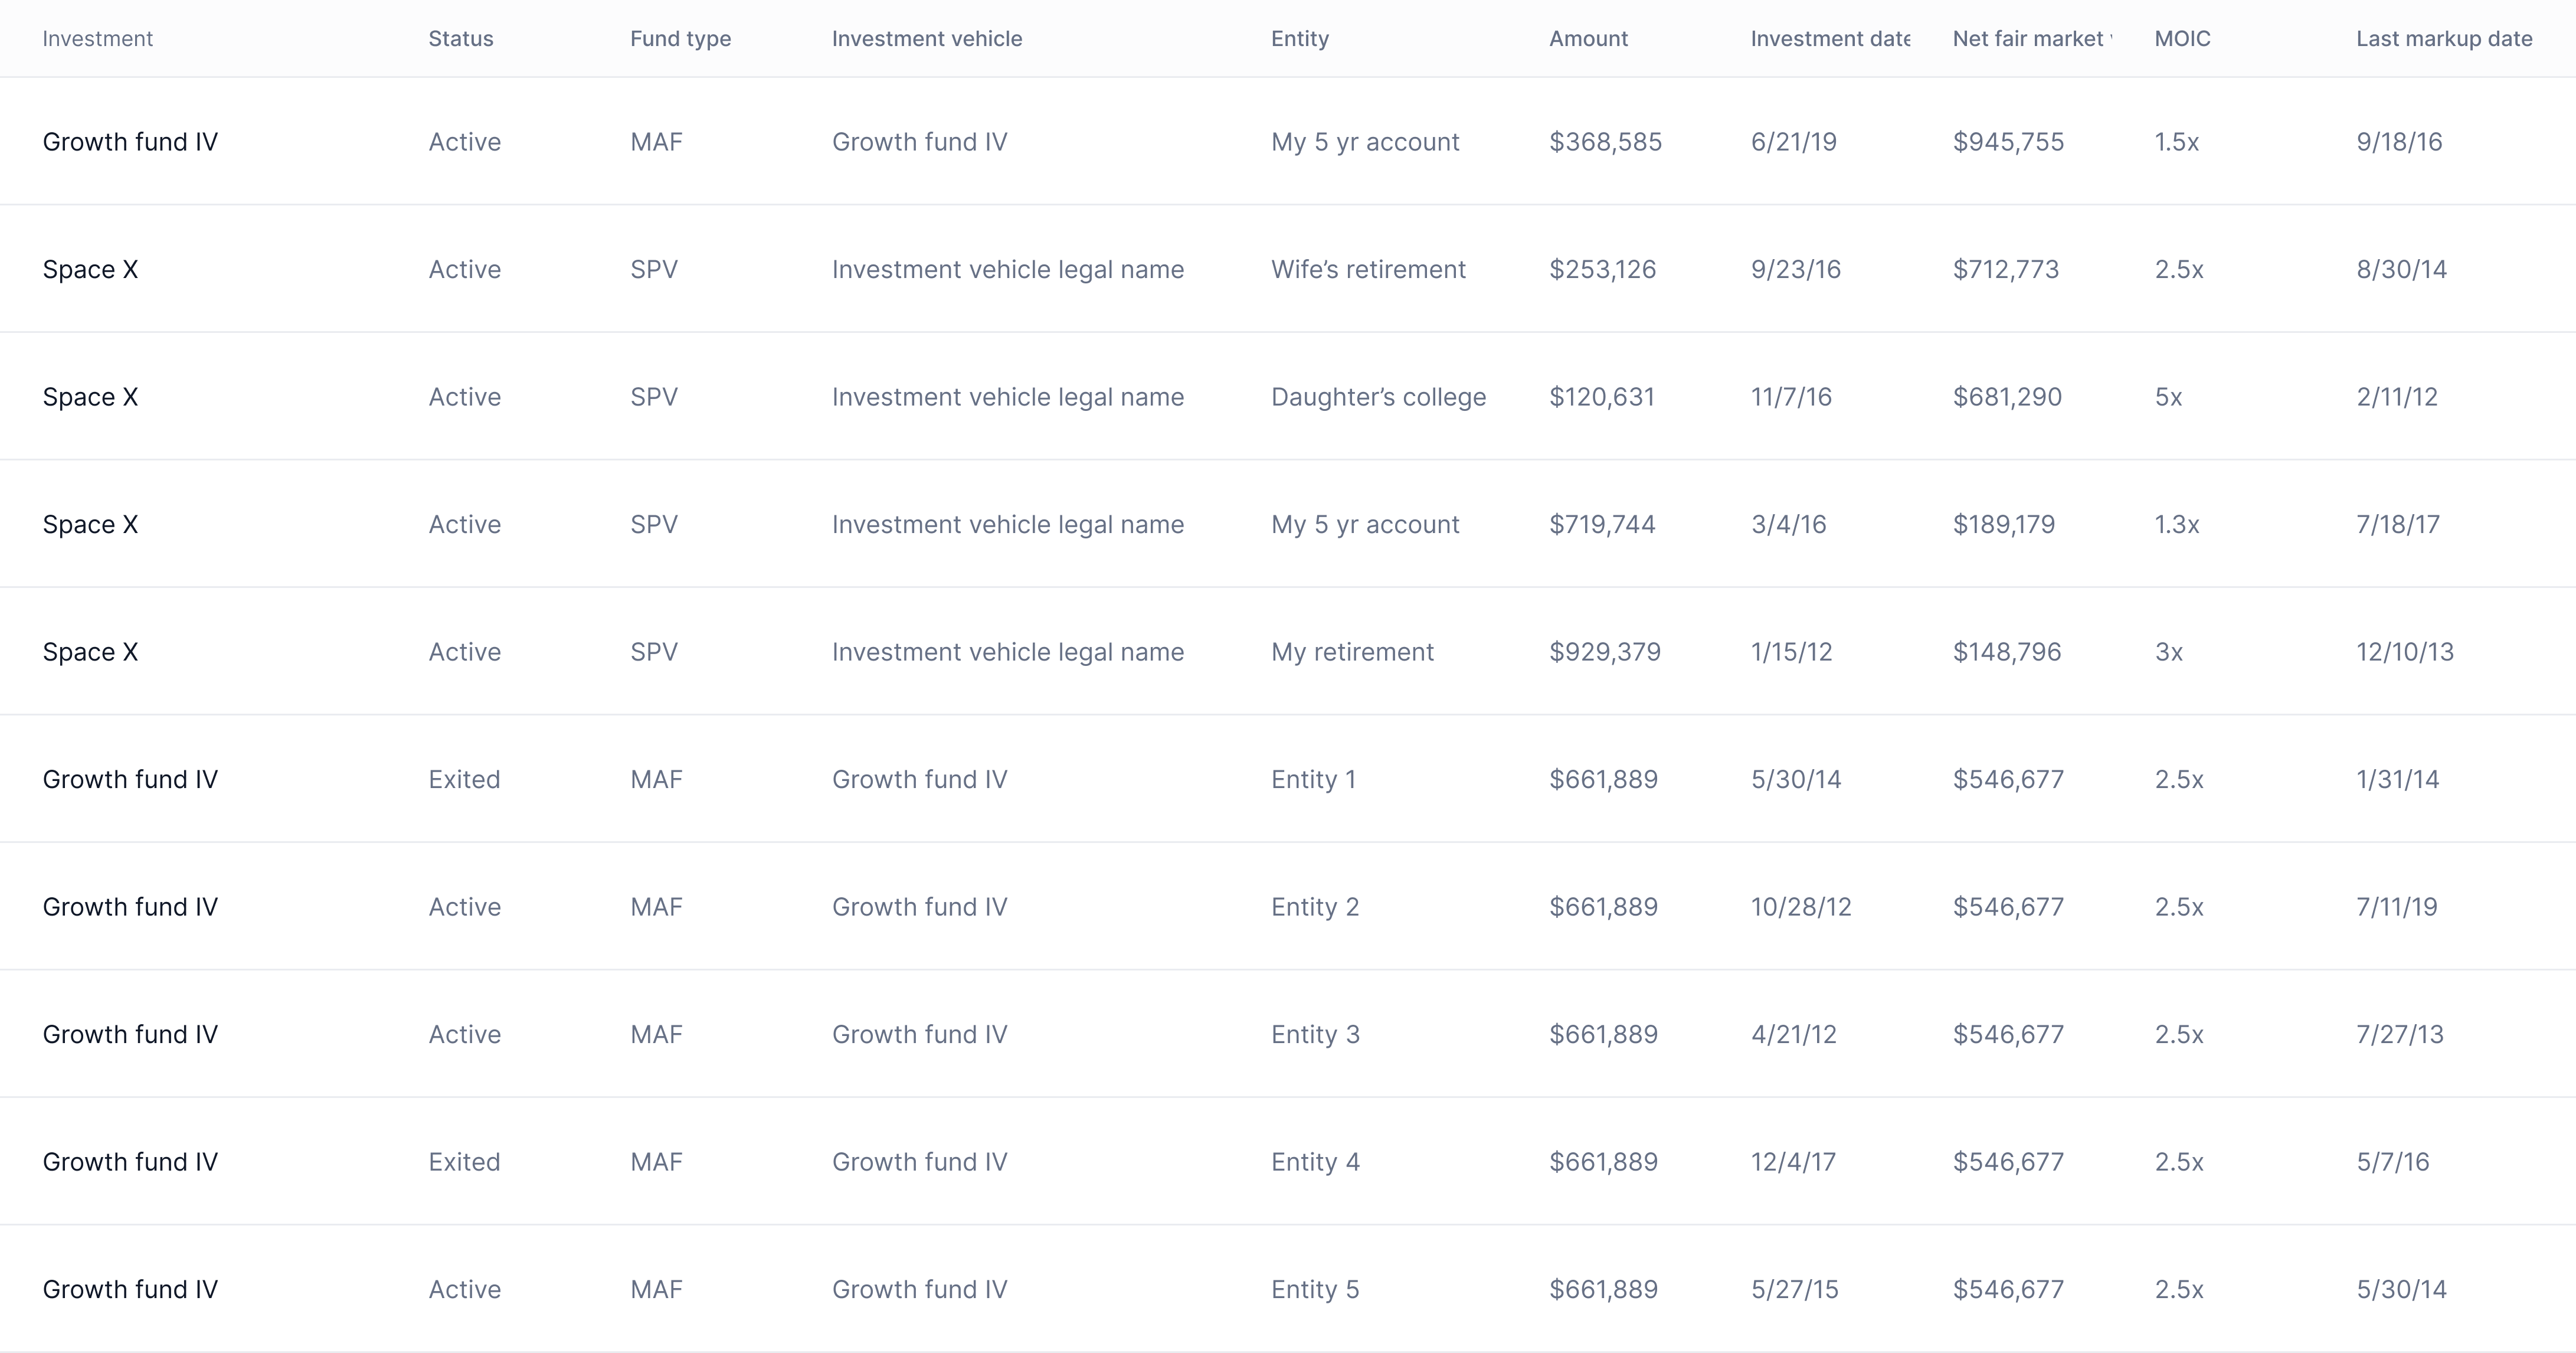Click the Investment vehicle column header
This screenshot has width=2576, height=1353.
point(926,39)
